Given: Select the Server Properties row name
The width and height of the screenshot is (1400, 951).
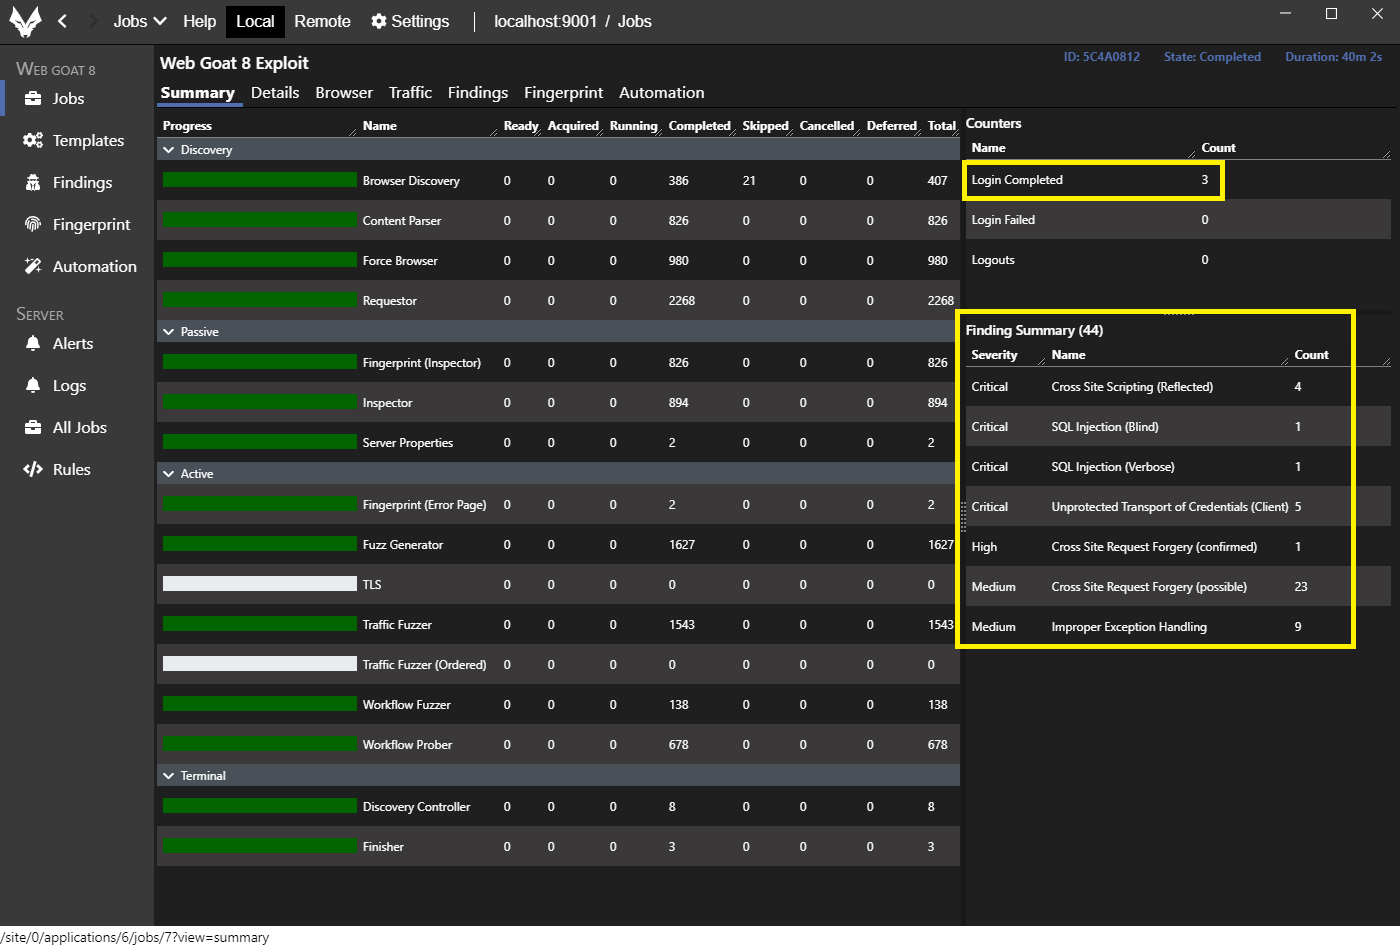Looking at the screenshot, I should [408, 443].
